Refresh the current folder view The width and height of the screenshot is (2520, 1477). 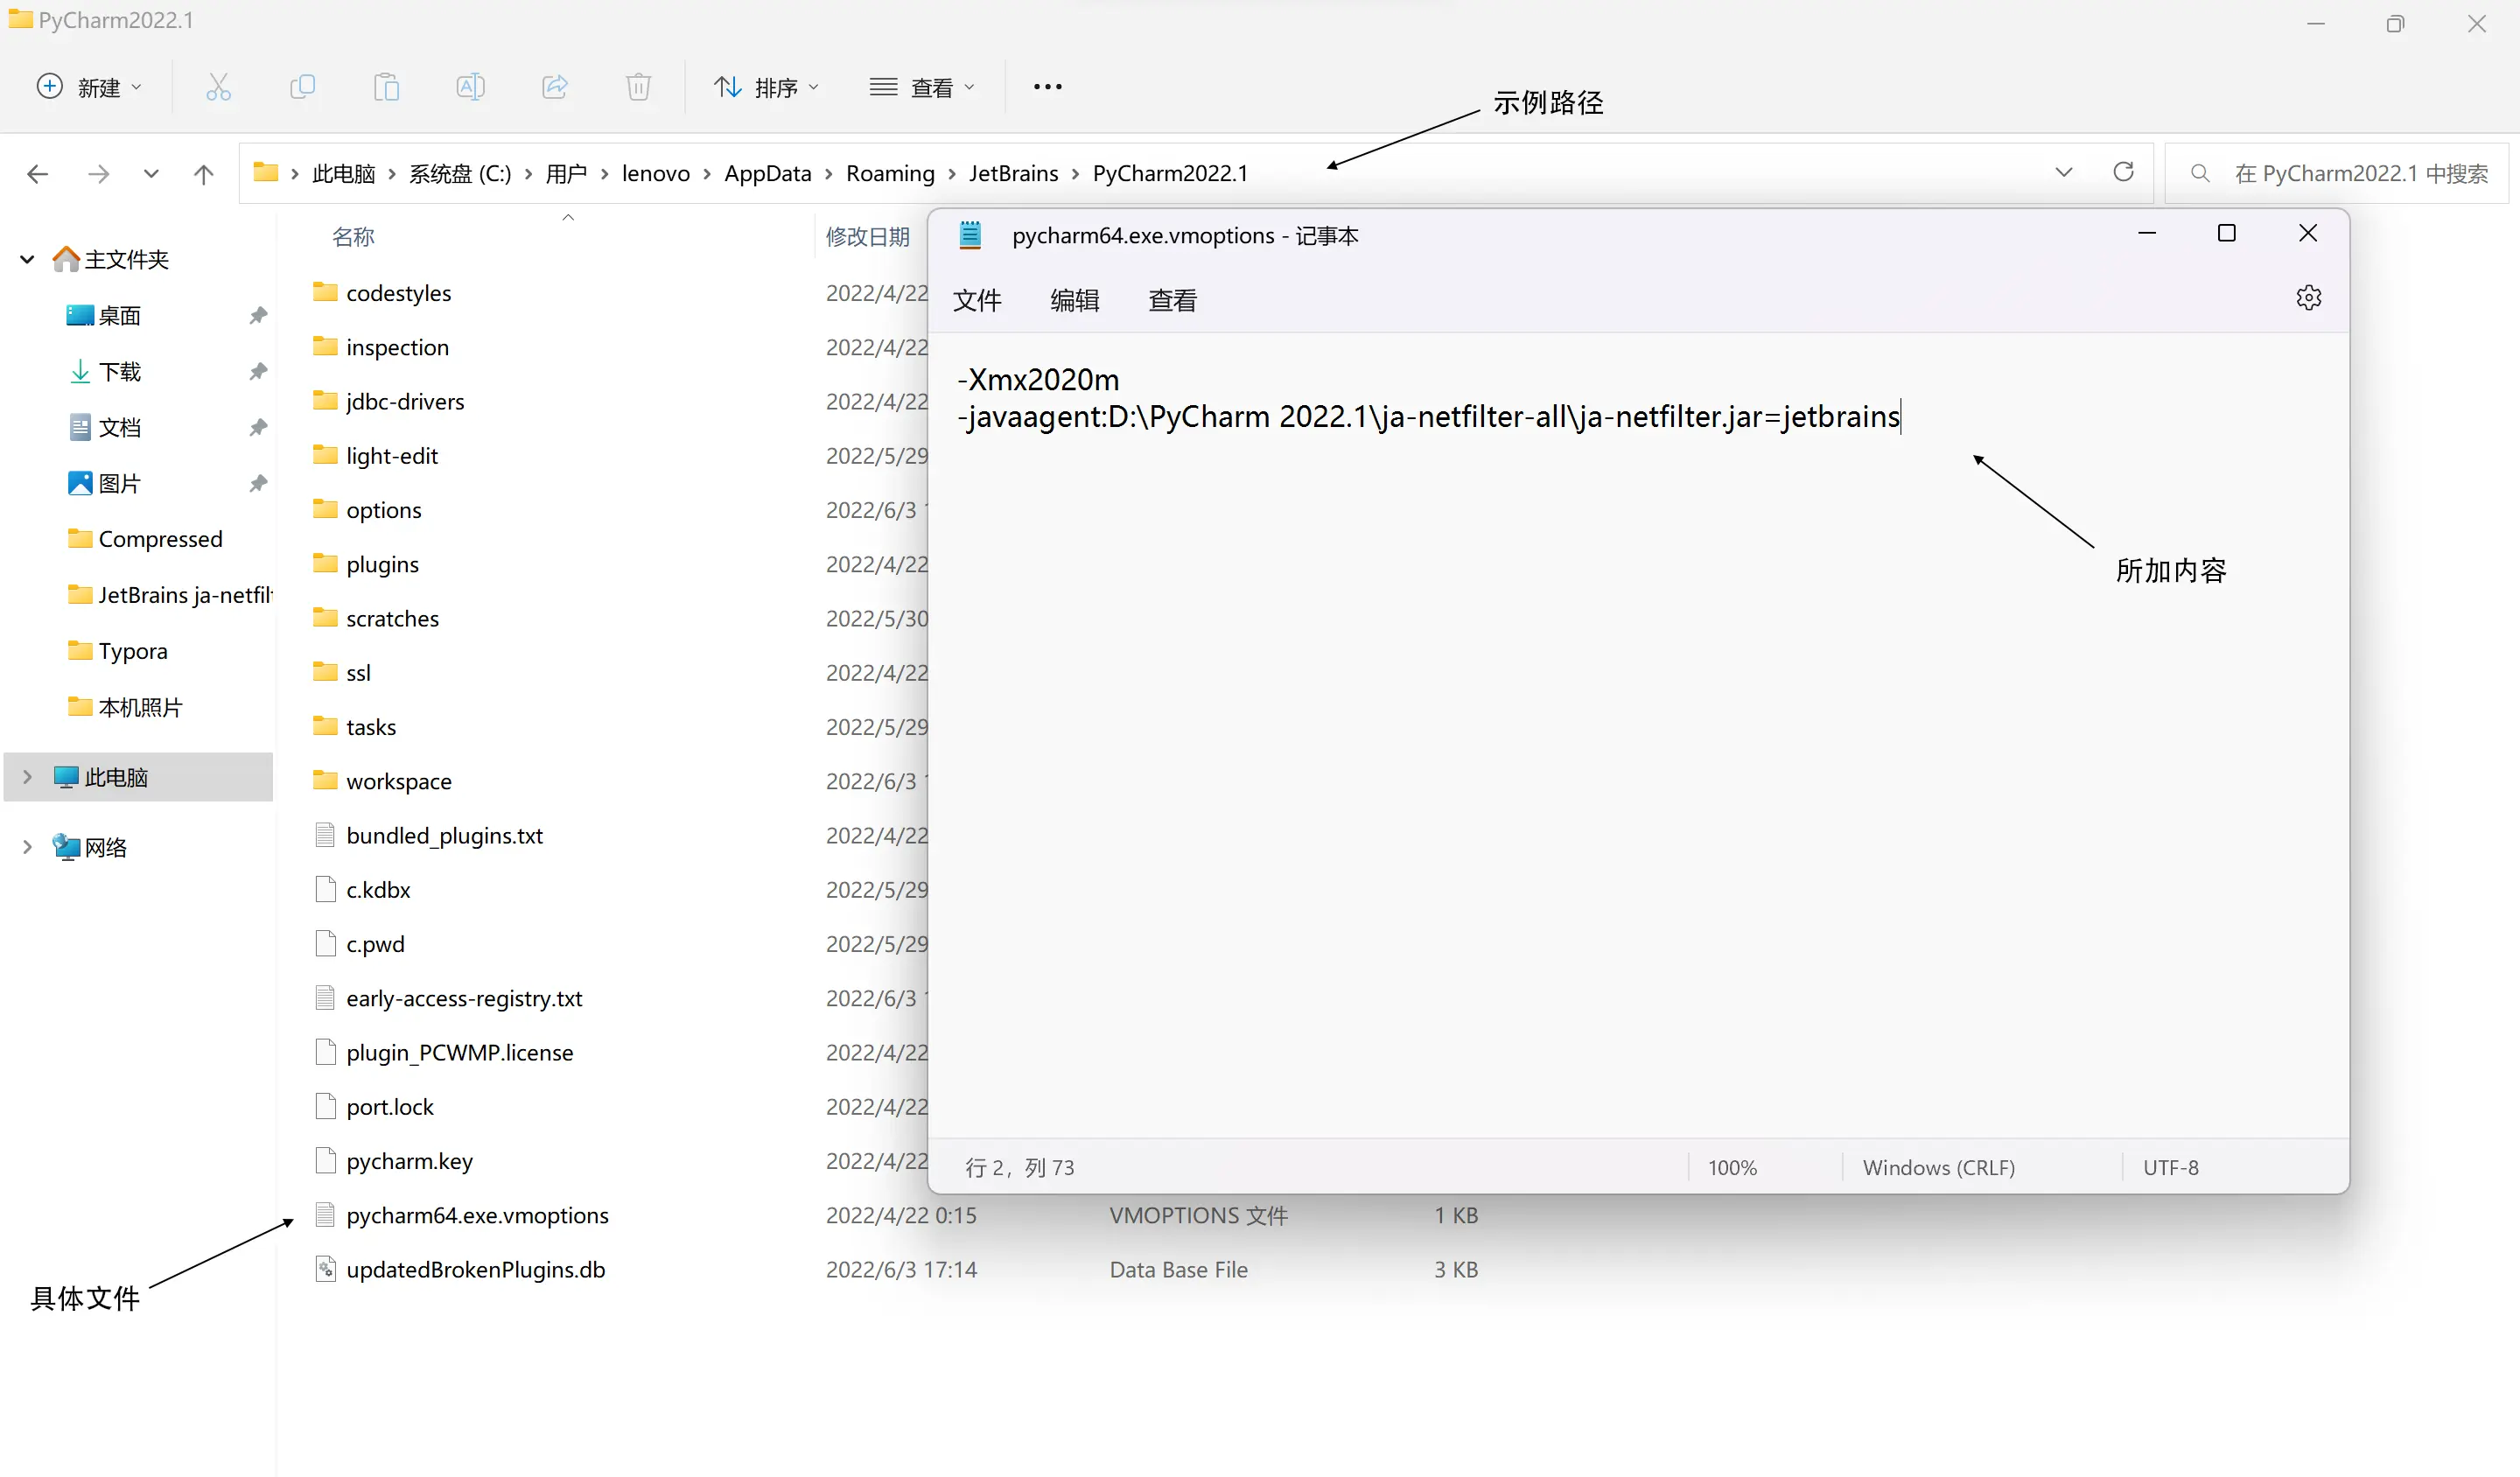pos(2123,172)
